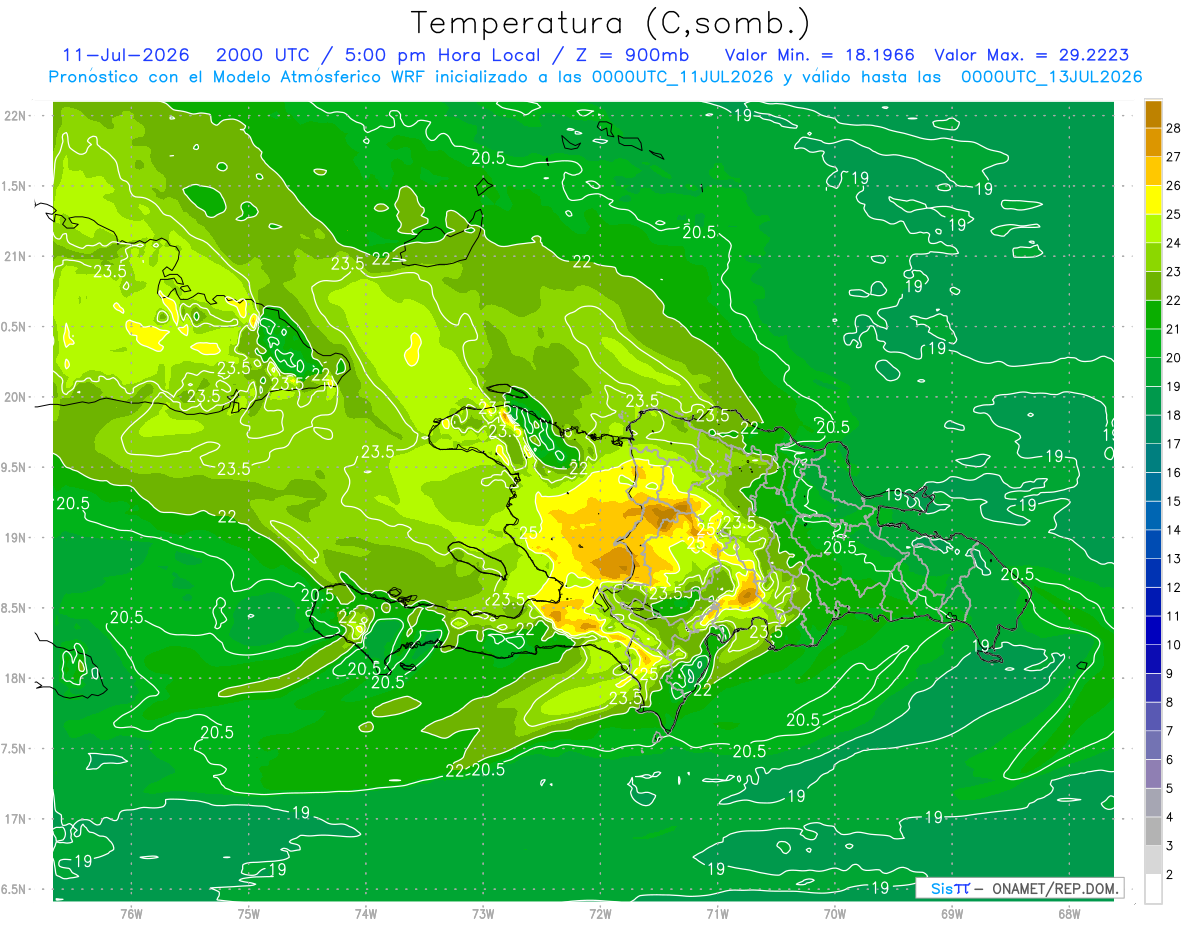Image resolution: width=1200 pixels, height=927 pixels.
Task: Click legend value 21
Action: [x=1174, y=329]
